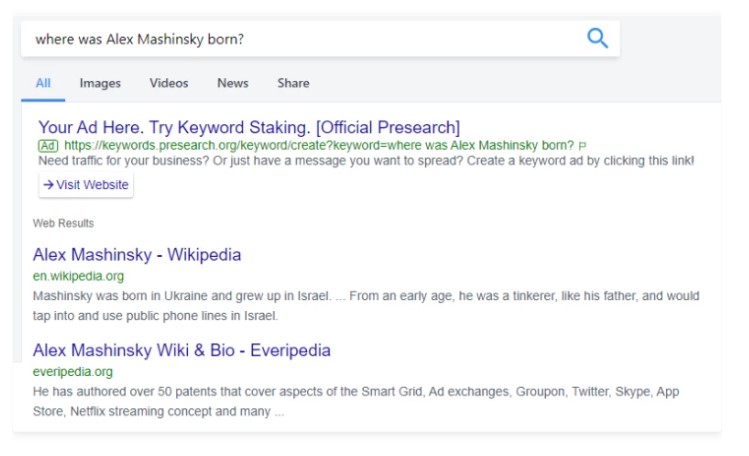
Task: Focus the search query input field
Action: point(300,39)
